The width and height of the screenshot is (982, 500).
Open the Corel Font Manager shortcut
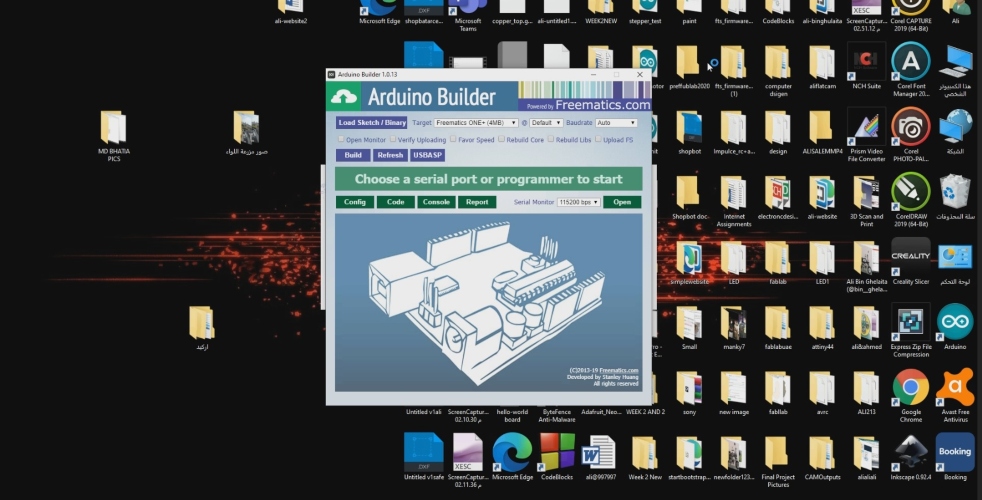coord(911,61)
